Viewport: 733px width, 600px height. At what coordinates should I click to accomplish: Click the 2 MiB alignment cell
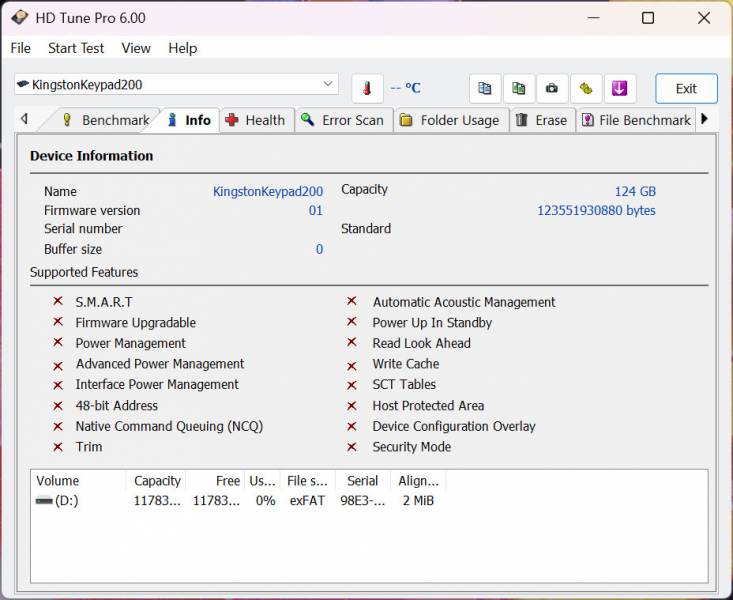point(418,501)
